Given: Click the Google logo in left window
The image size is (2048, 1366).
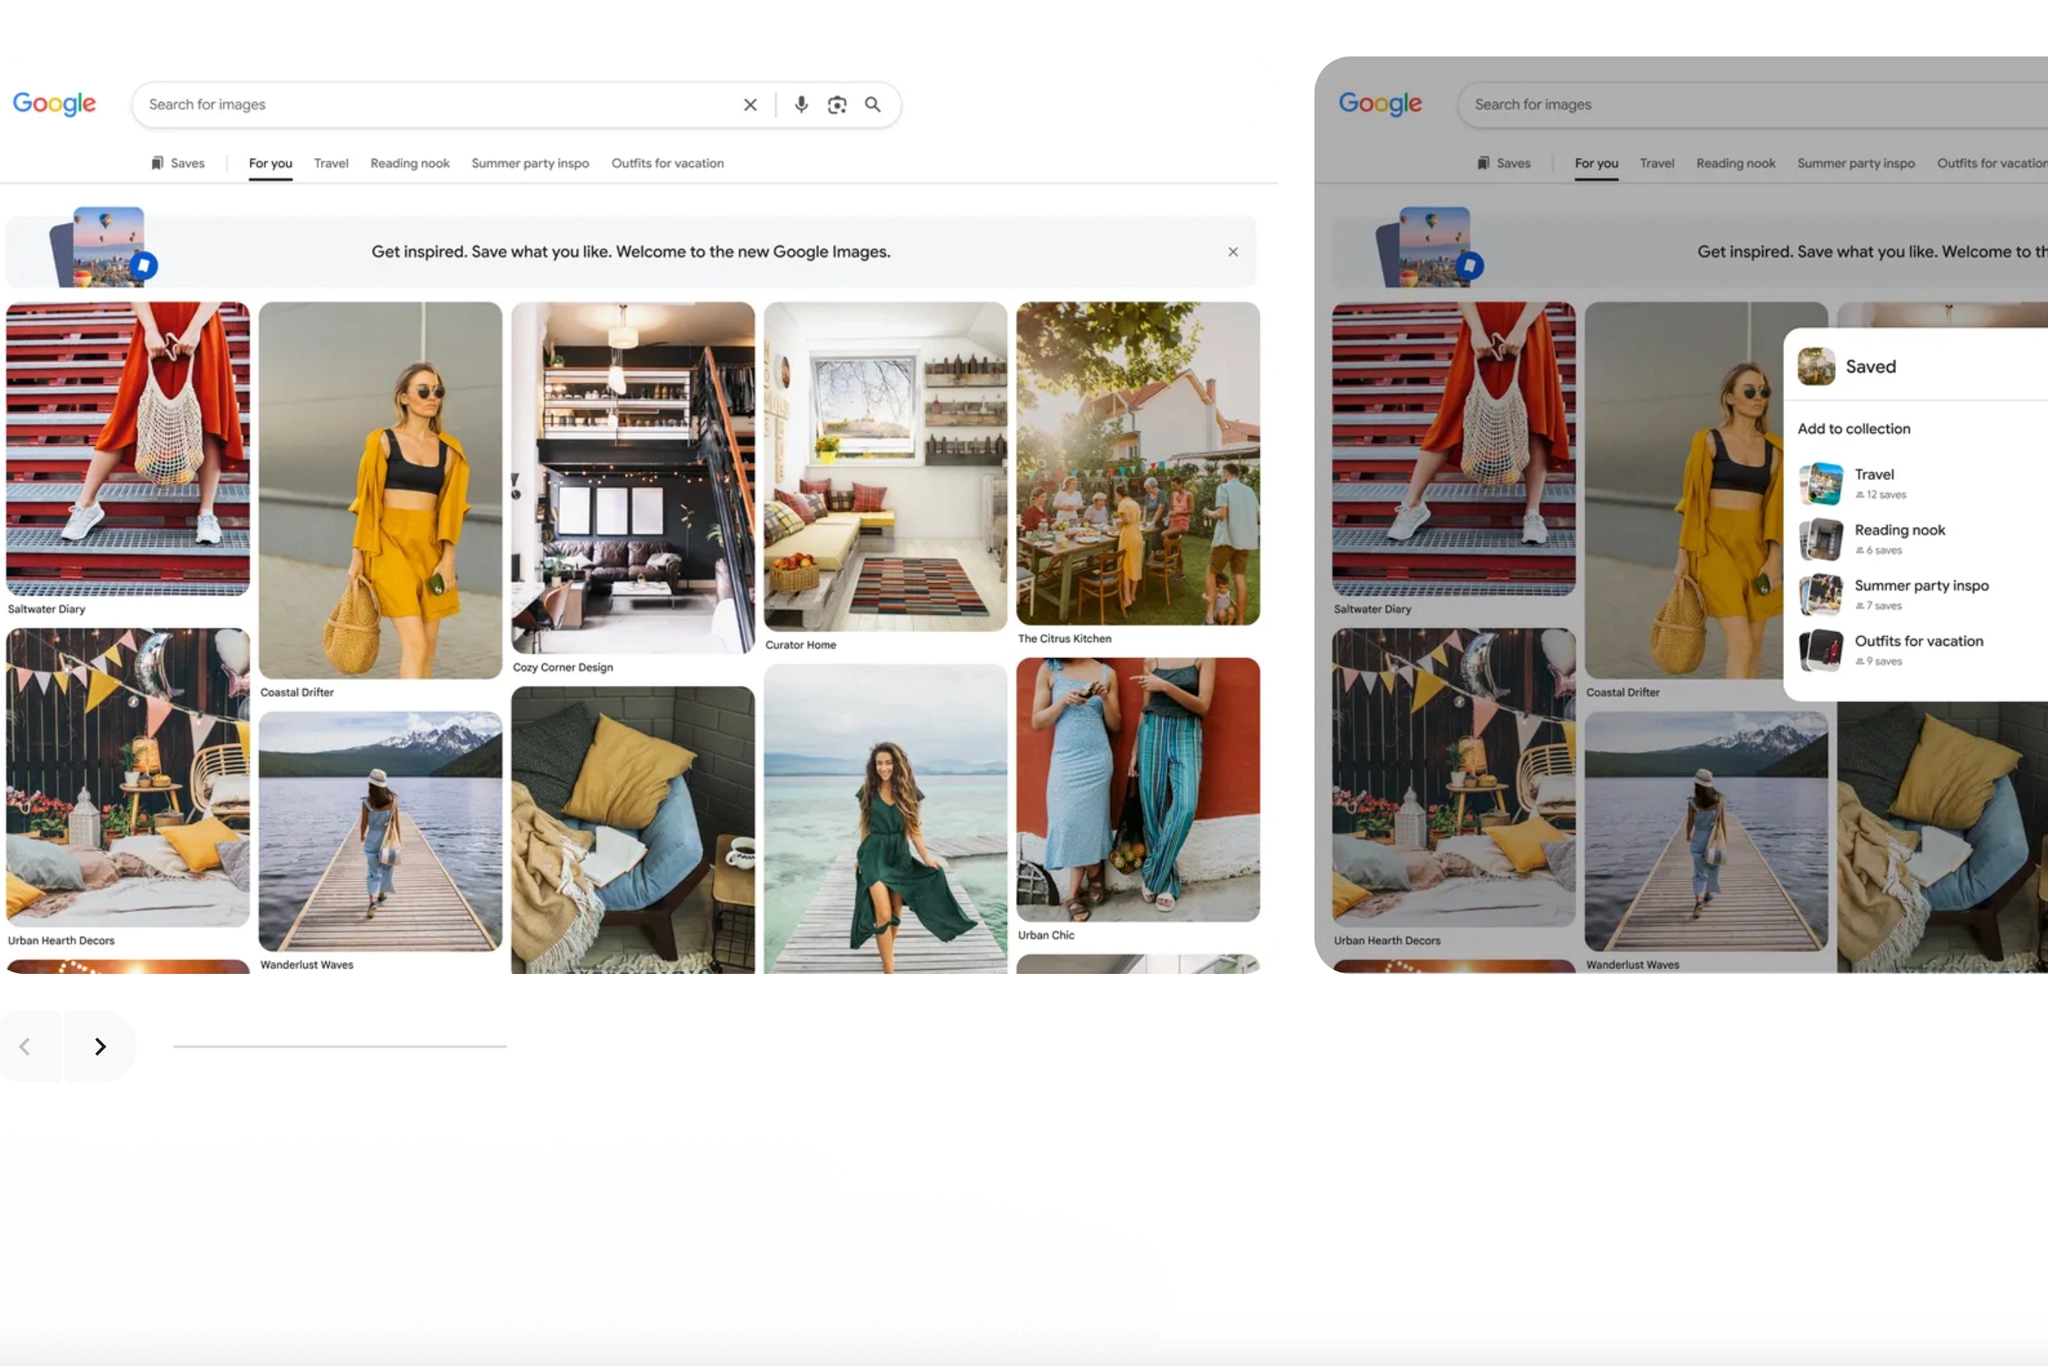Looking at the screenshot, I should (54, 104).
